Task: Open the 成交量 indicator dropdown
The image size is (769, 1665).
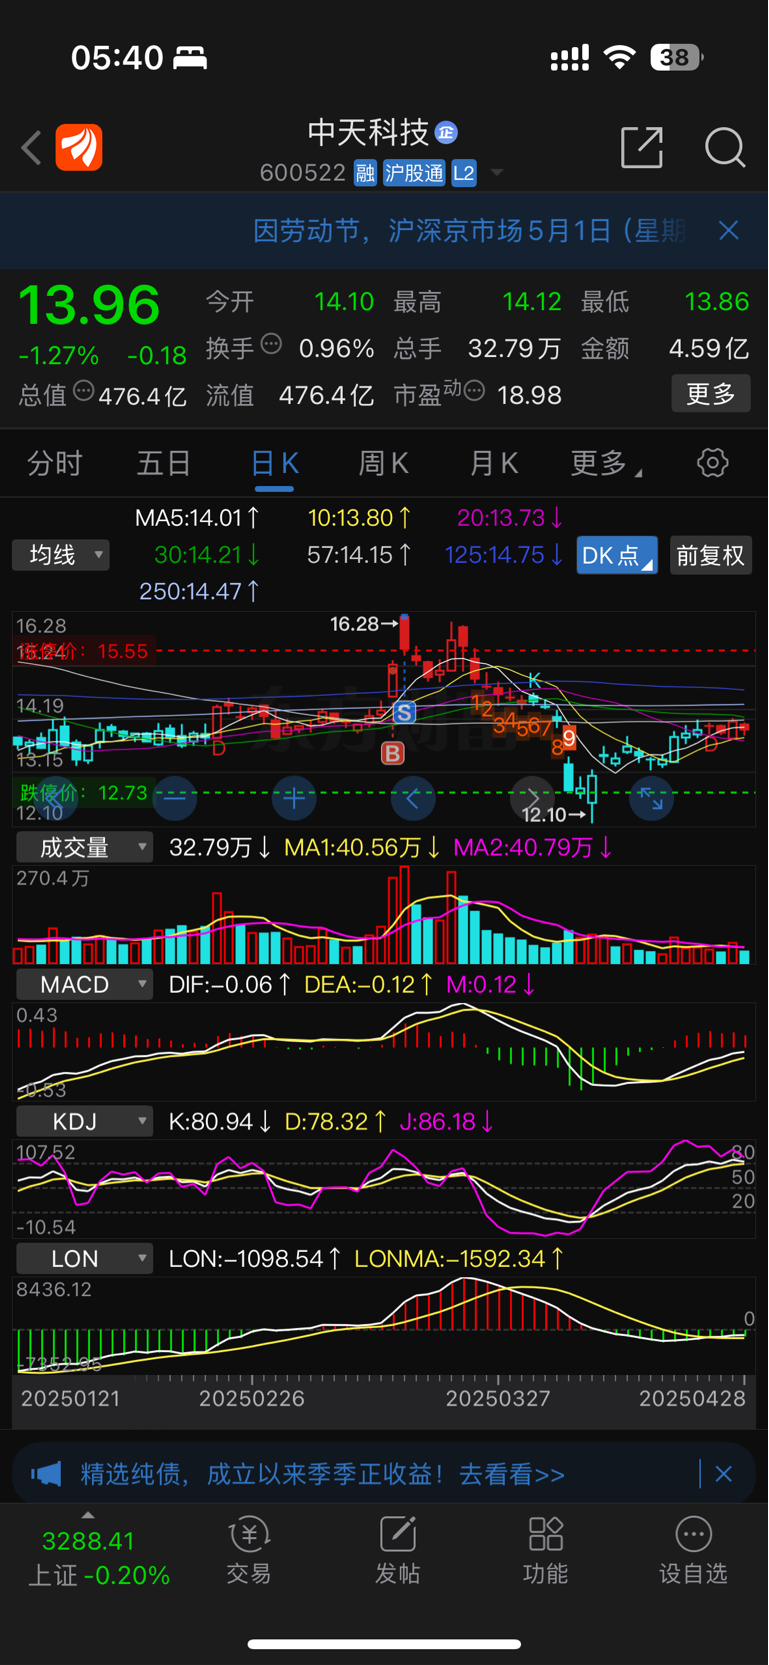Action: click(x=85, y=847)
